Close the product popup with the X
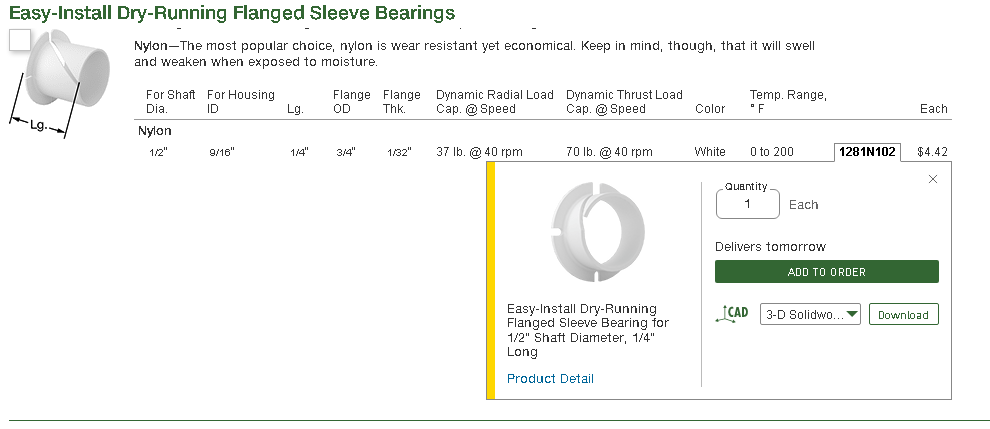The width and height of the screenshot is (990, 429). [x=933, y=179]
